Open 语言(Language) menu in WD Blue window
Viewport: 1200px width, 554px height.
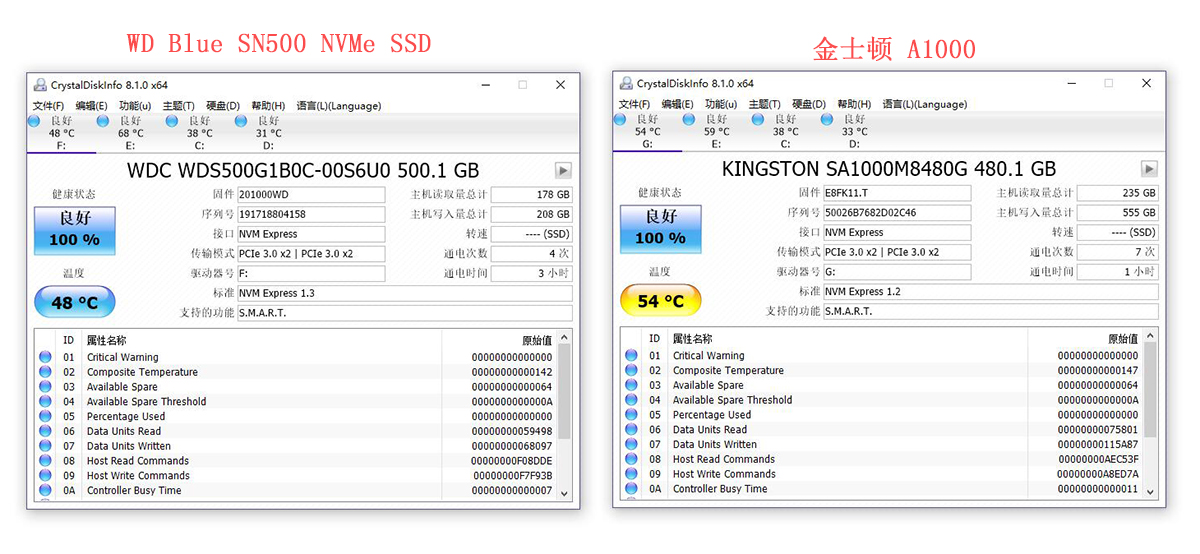338,106
